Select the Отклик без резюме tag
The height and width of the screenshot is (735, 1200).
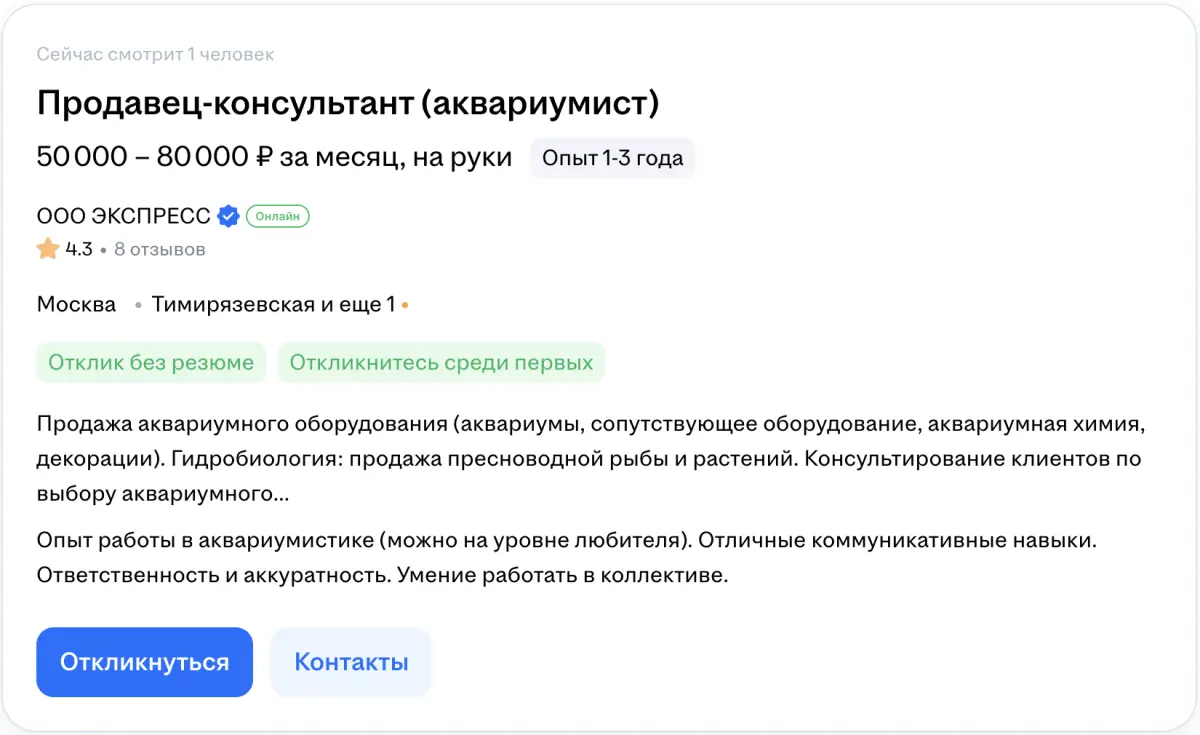point(151,362)
